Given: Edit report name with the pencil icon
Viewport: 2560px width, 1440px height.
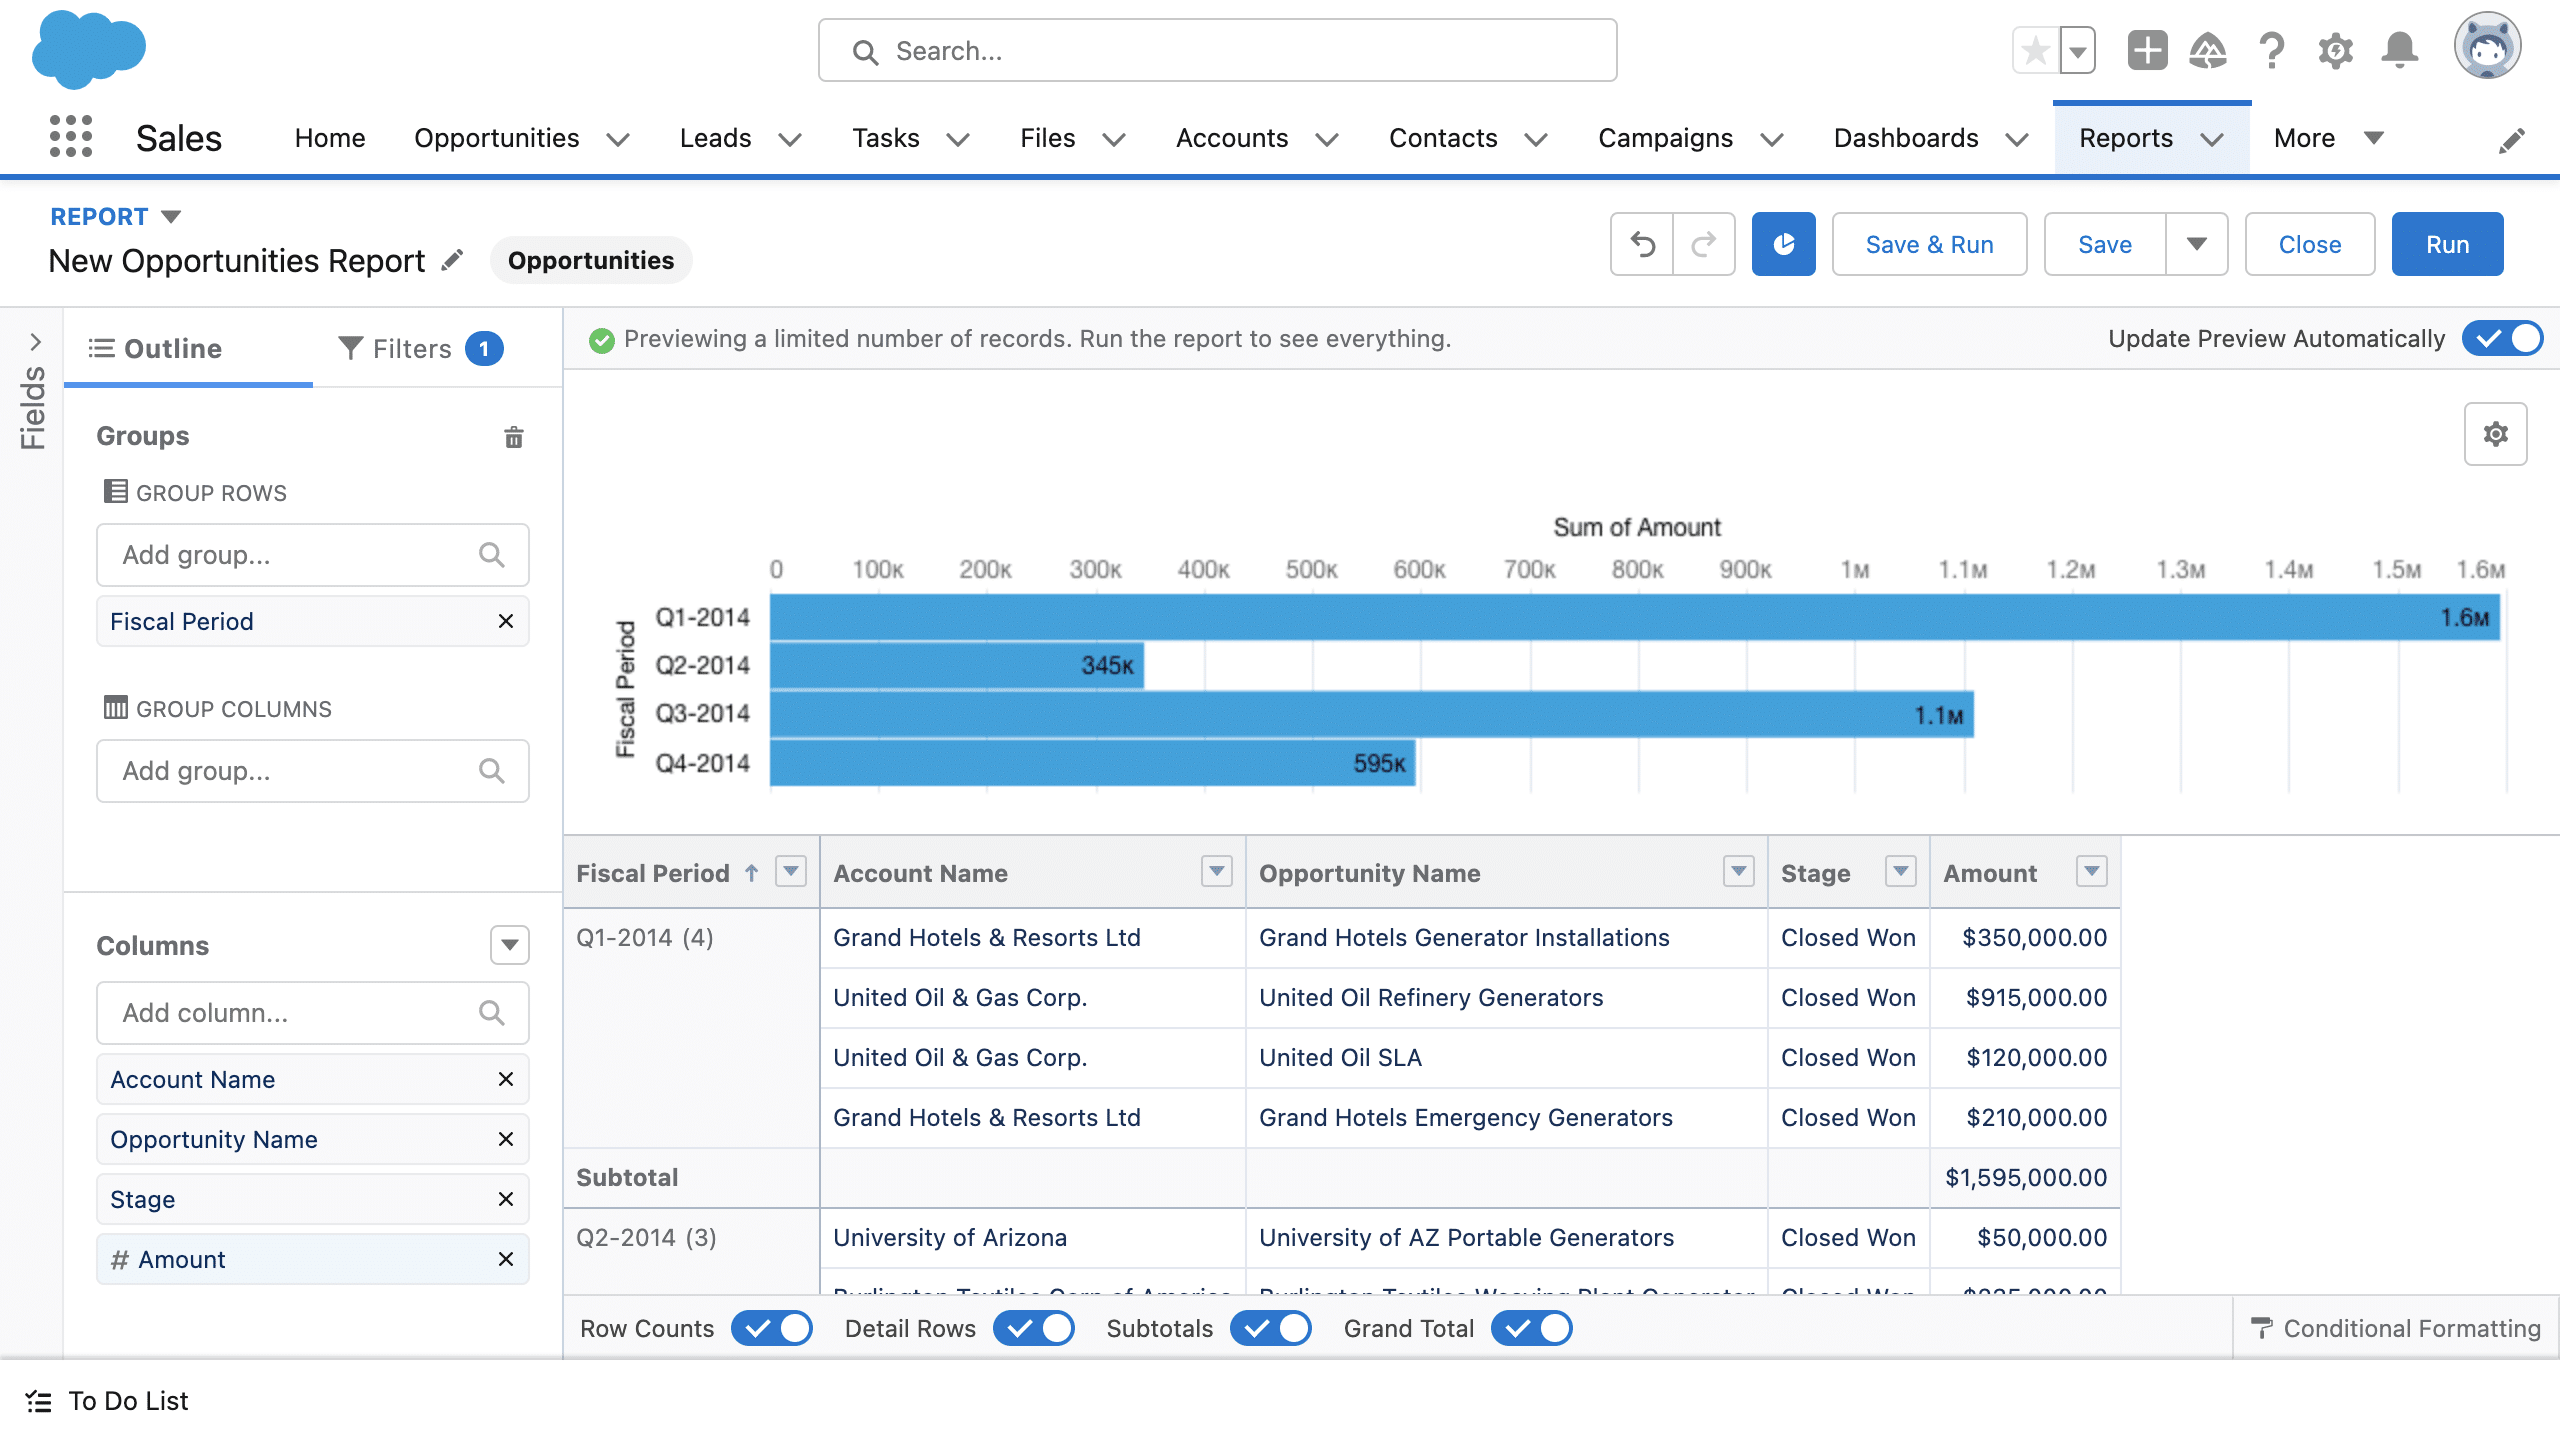Looking at the screenshot, I should [452, 259].
